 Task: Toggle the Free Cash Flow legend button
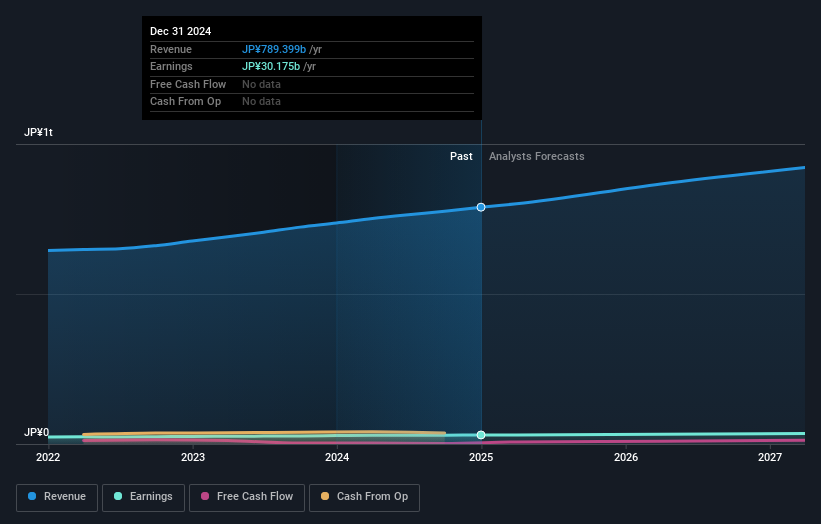click(x=247, y=497)
